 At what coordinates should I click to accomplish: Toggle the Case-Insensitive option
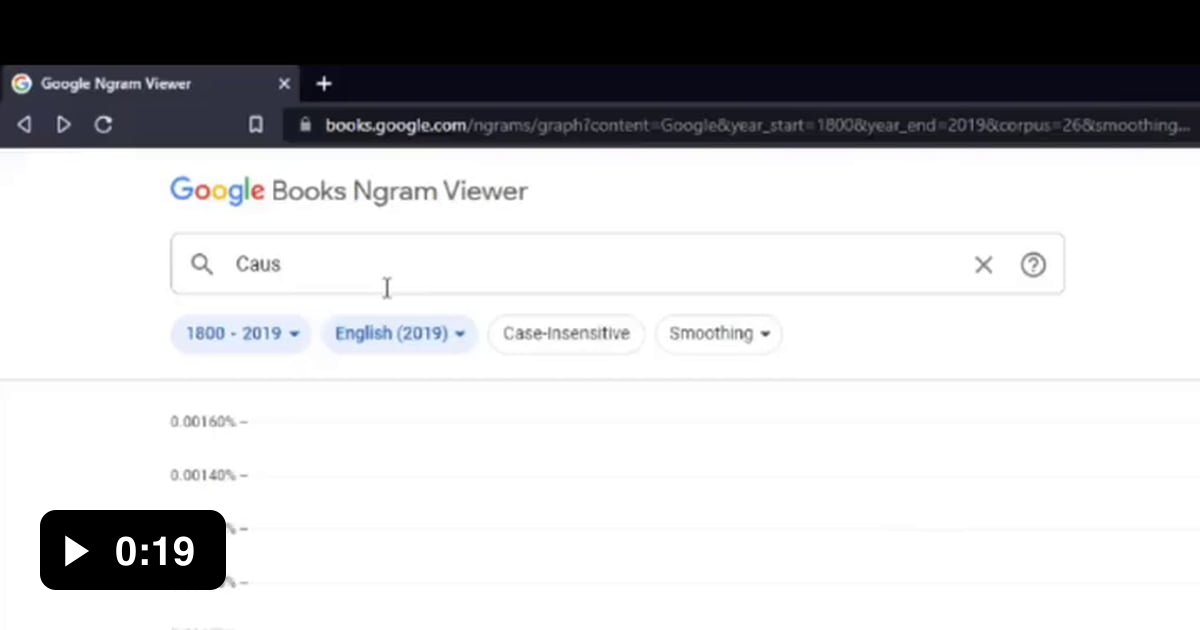(566, 334)
